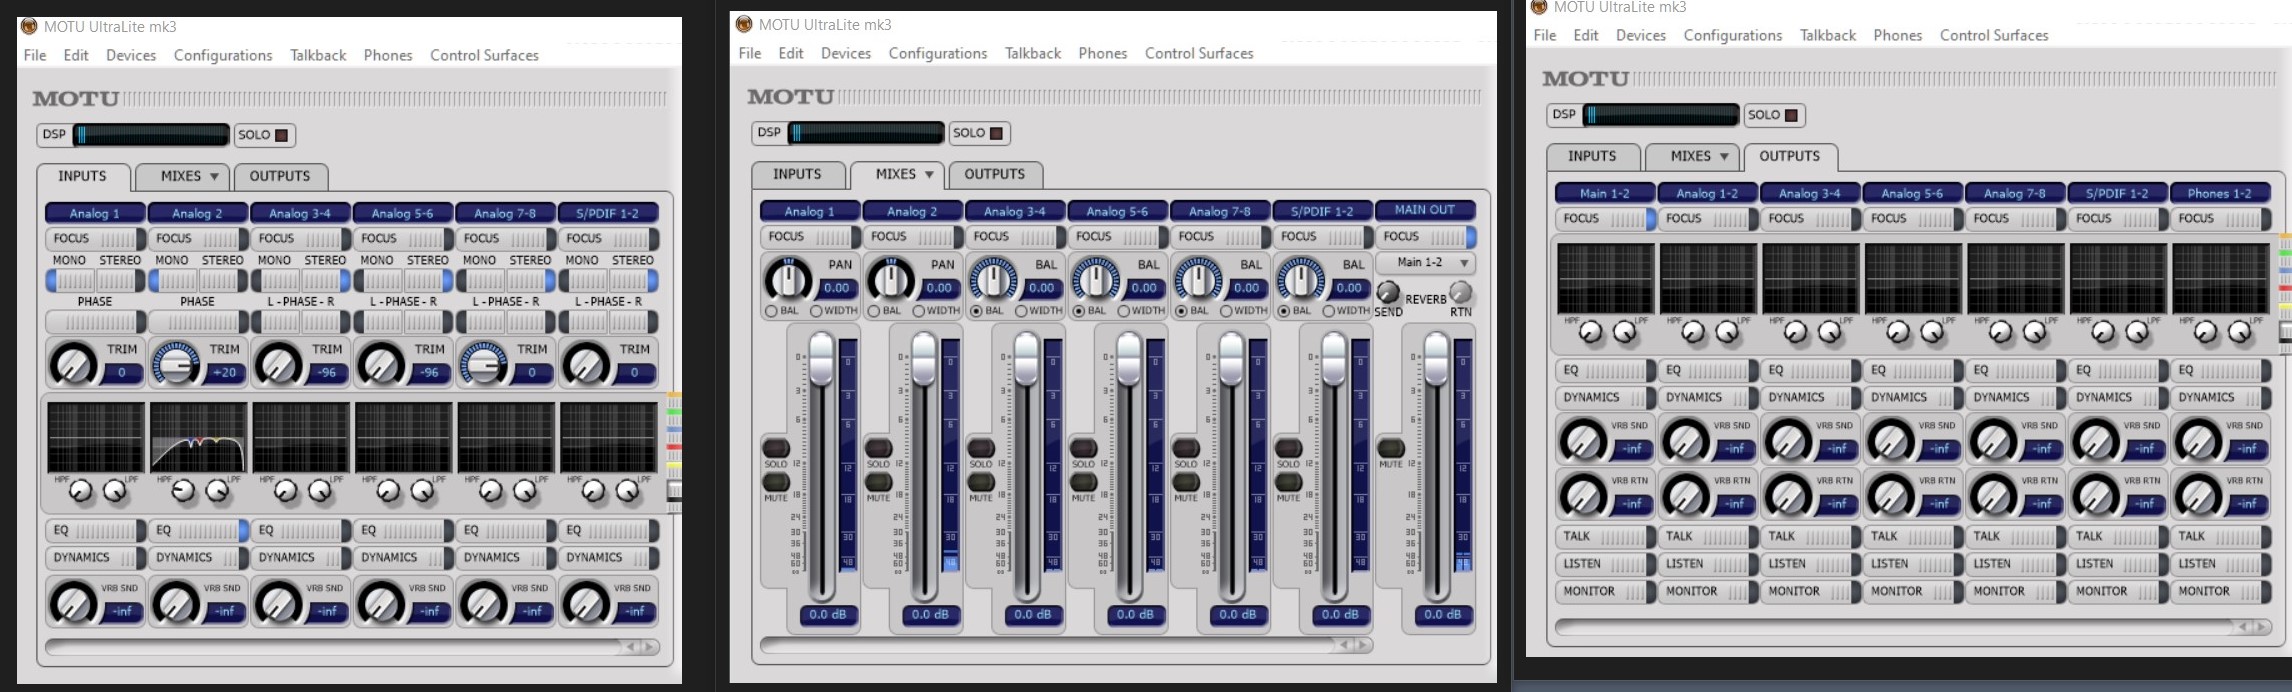
Task: Toggle Analog 2 EQ switch, left window
Action: pos(198,531)
